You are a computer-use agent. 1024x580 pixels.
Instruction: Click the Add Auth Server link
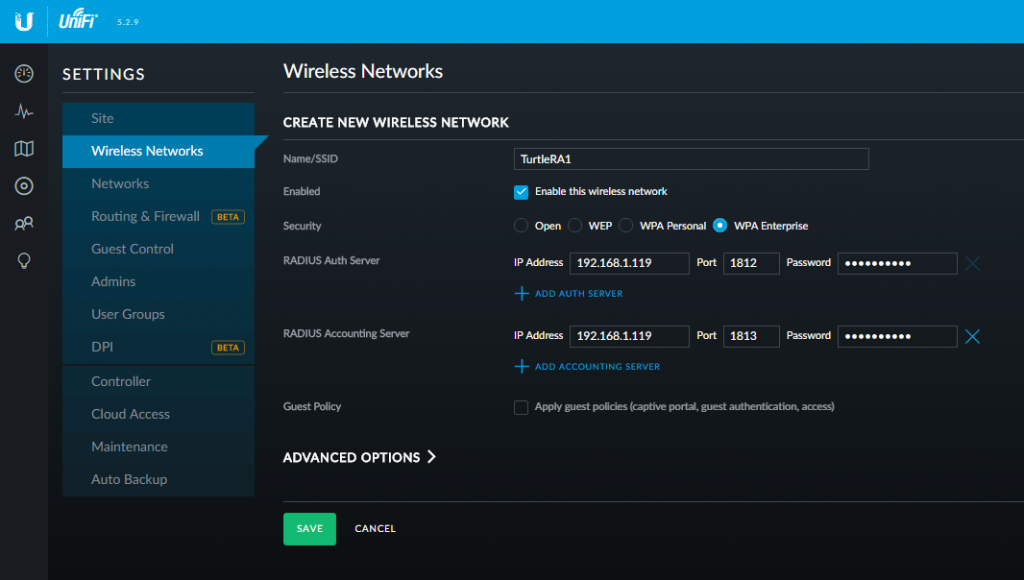[x=578, y=293]
